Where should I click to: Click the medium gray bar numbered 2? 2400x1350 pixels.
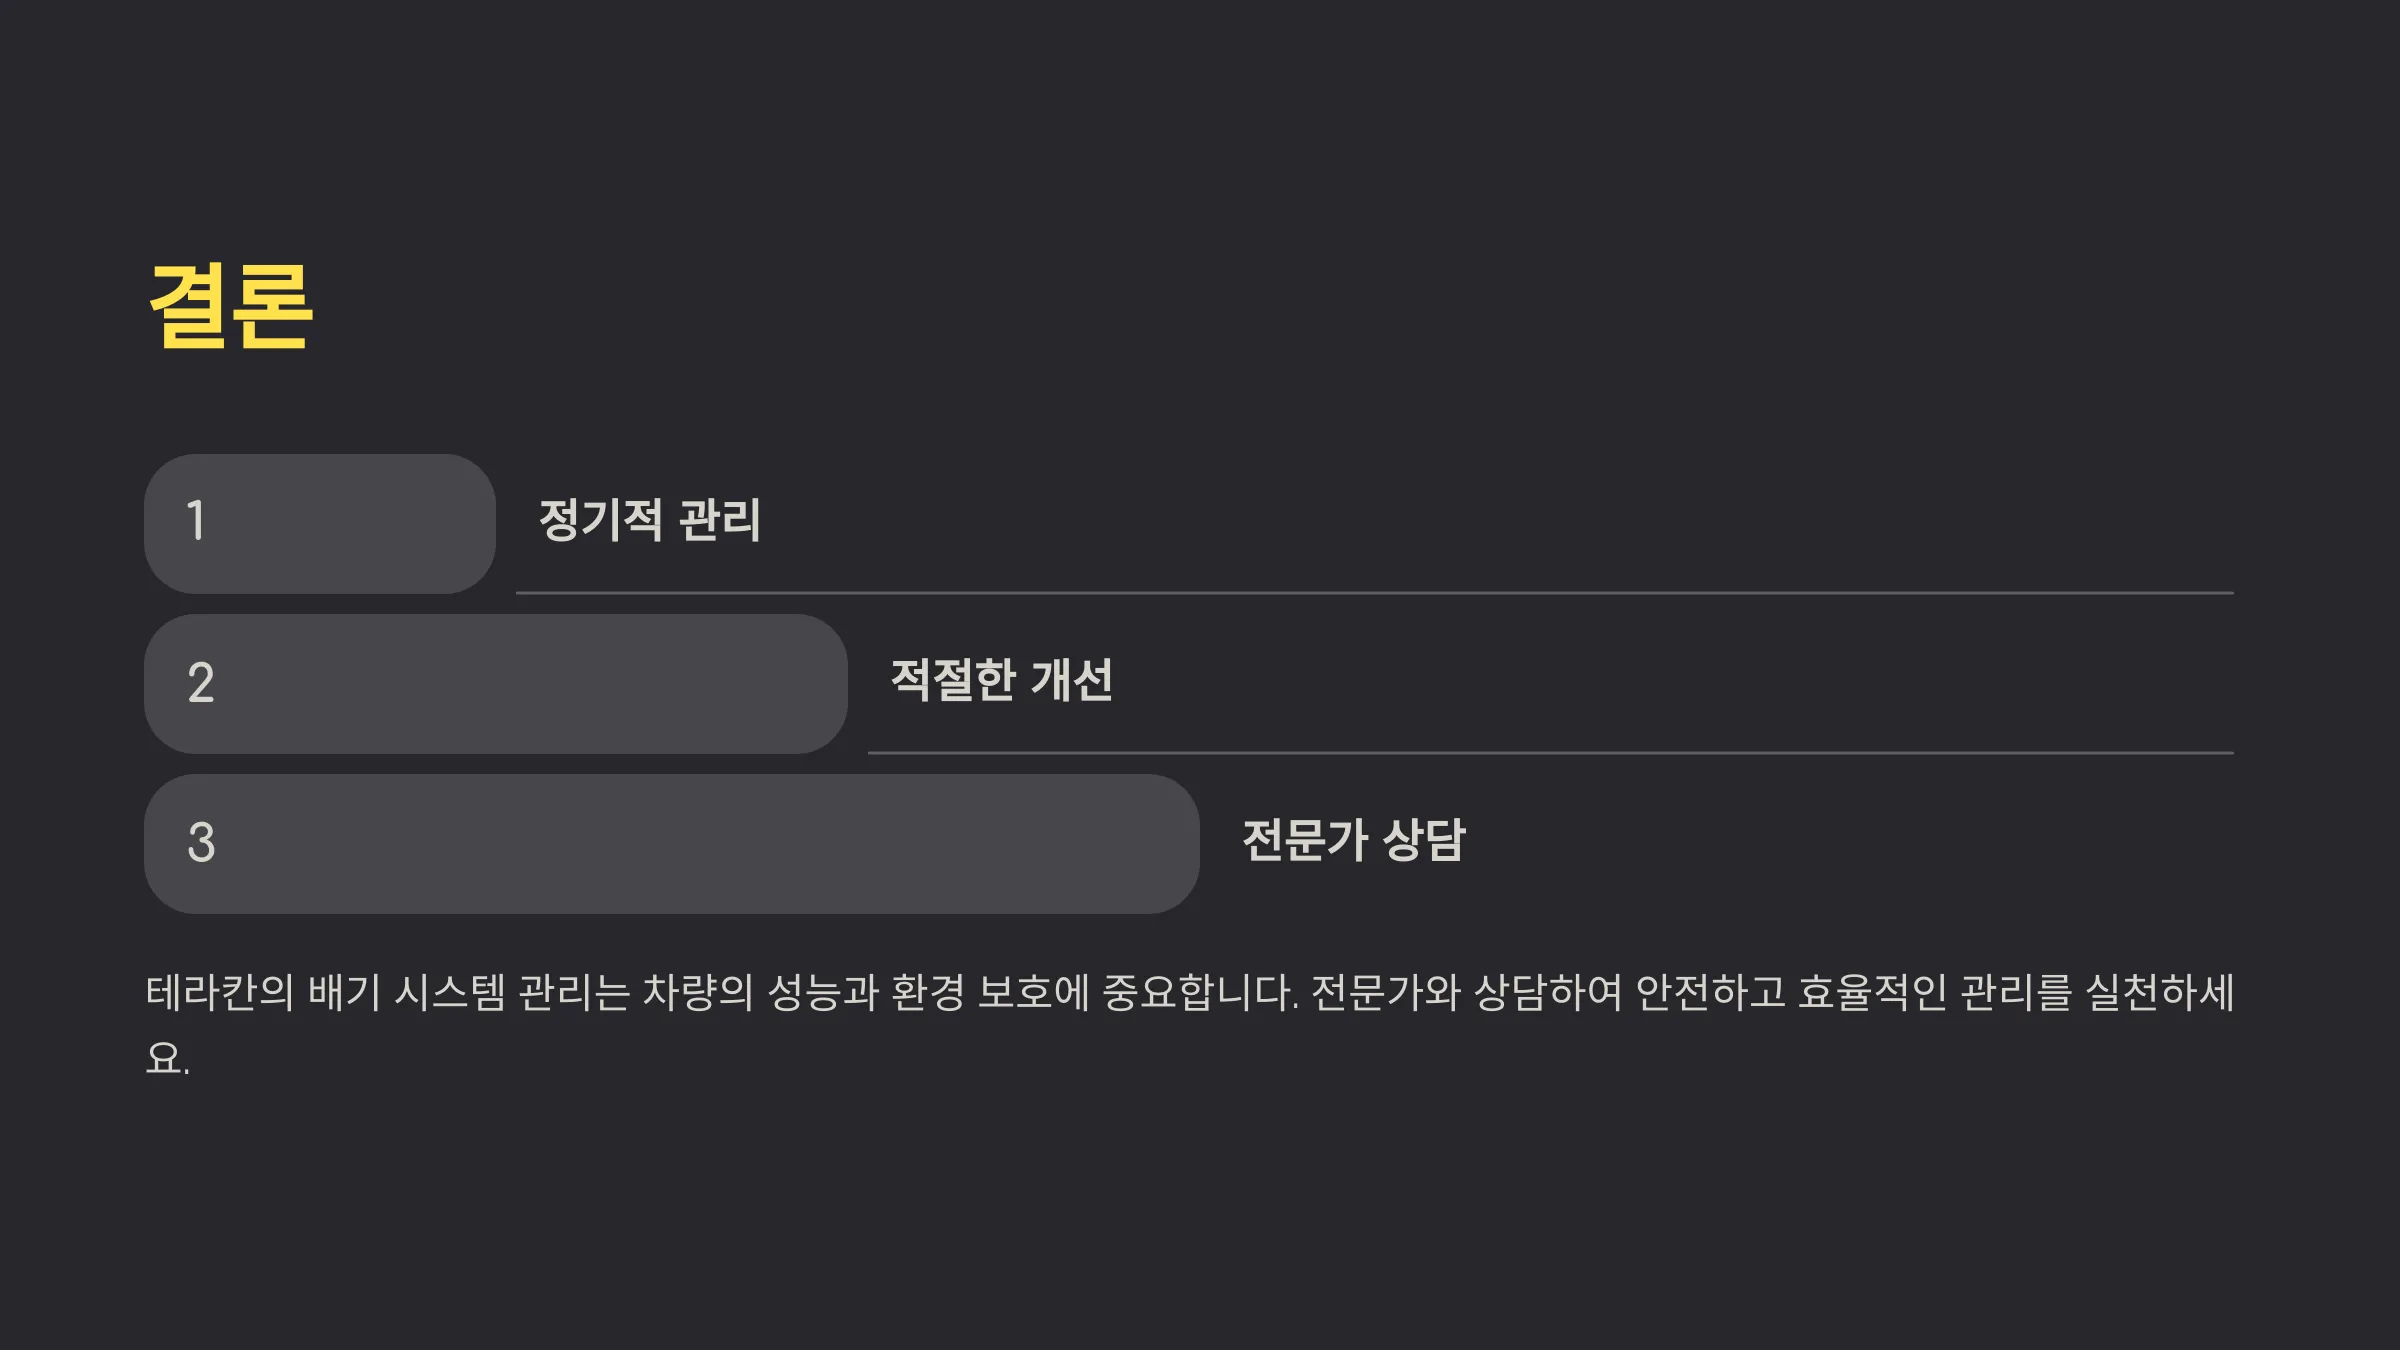click(496, 684)
